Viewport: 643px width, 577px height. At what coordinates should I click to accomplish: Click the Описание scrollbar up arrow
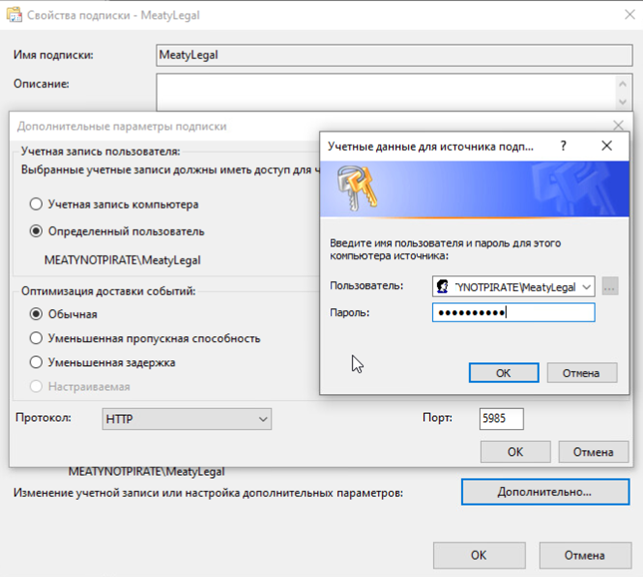point(624,83)
